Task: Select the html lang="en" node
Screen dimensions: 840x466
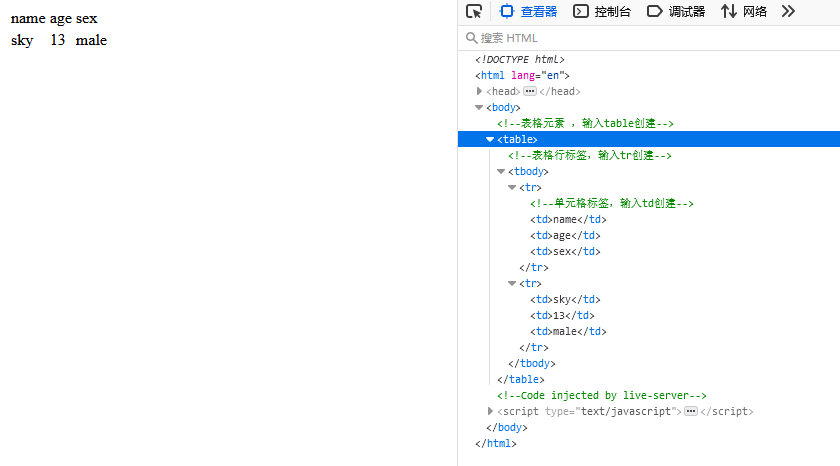Action: (522, 76)
